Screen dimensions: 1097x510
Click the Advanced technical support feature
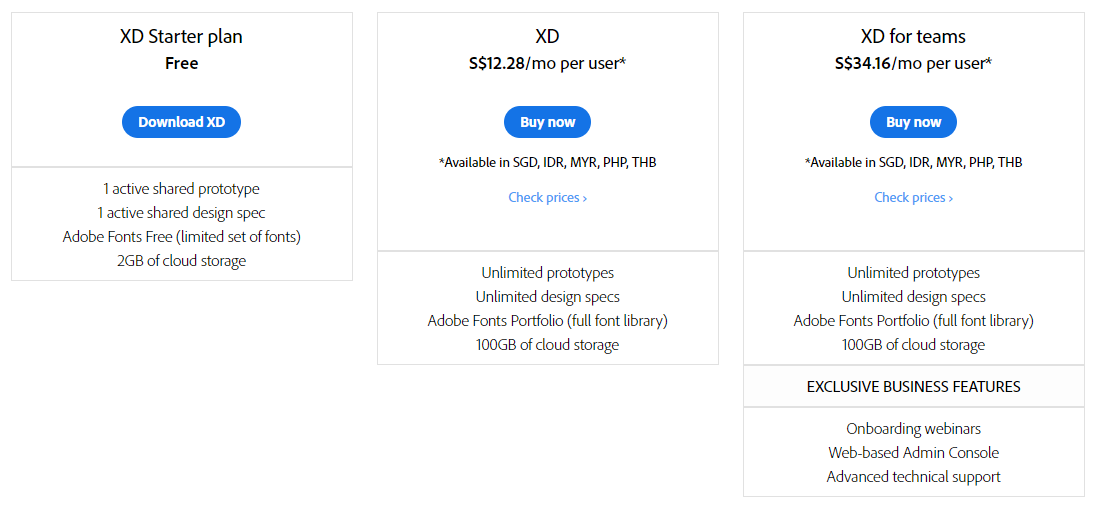point(913,477)
